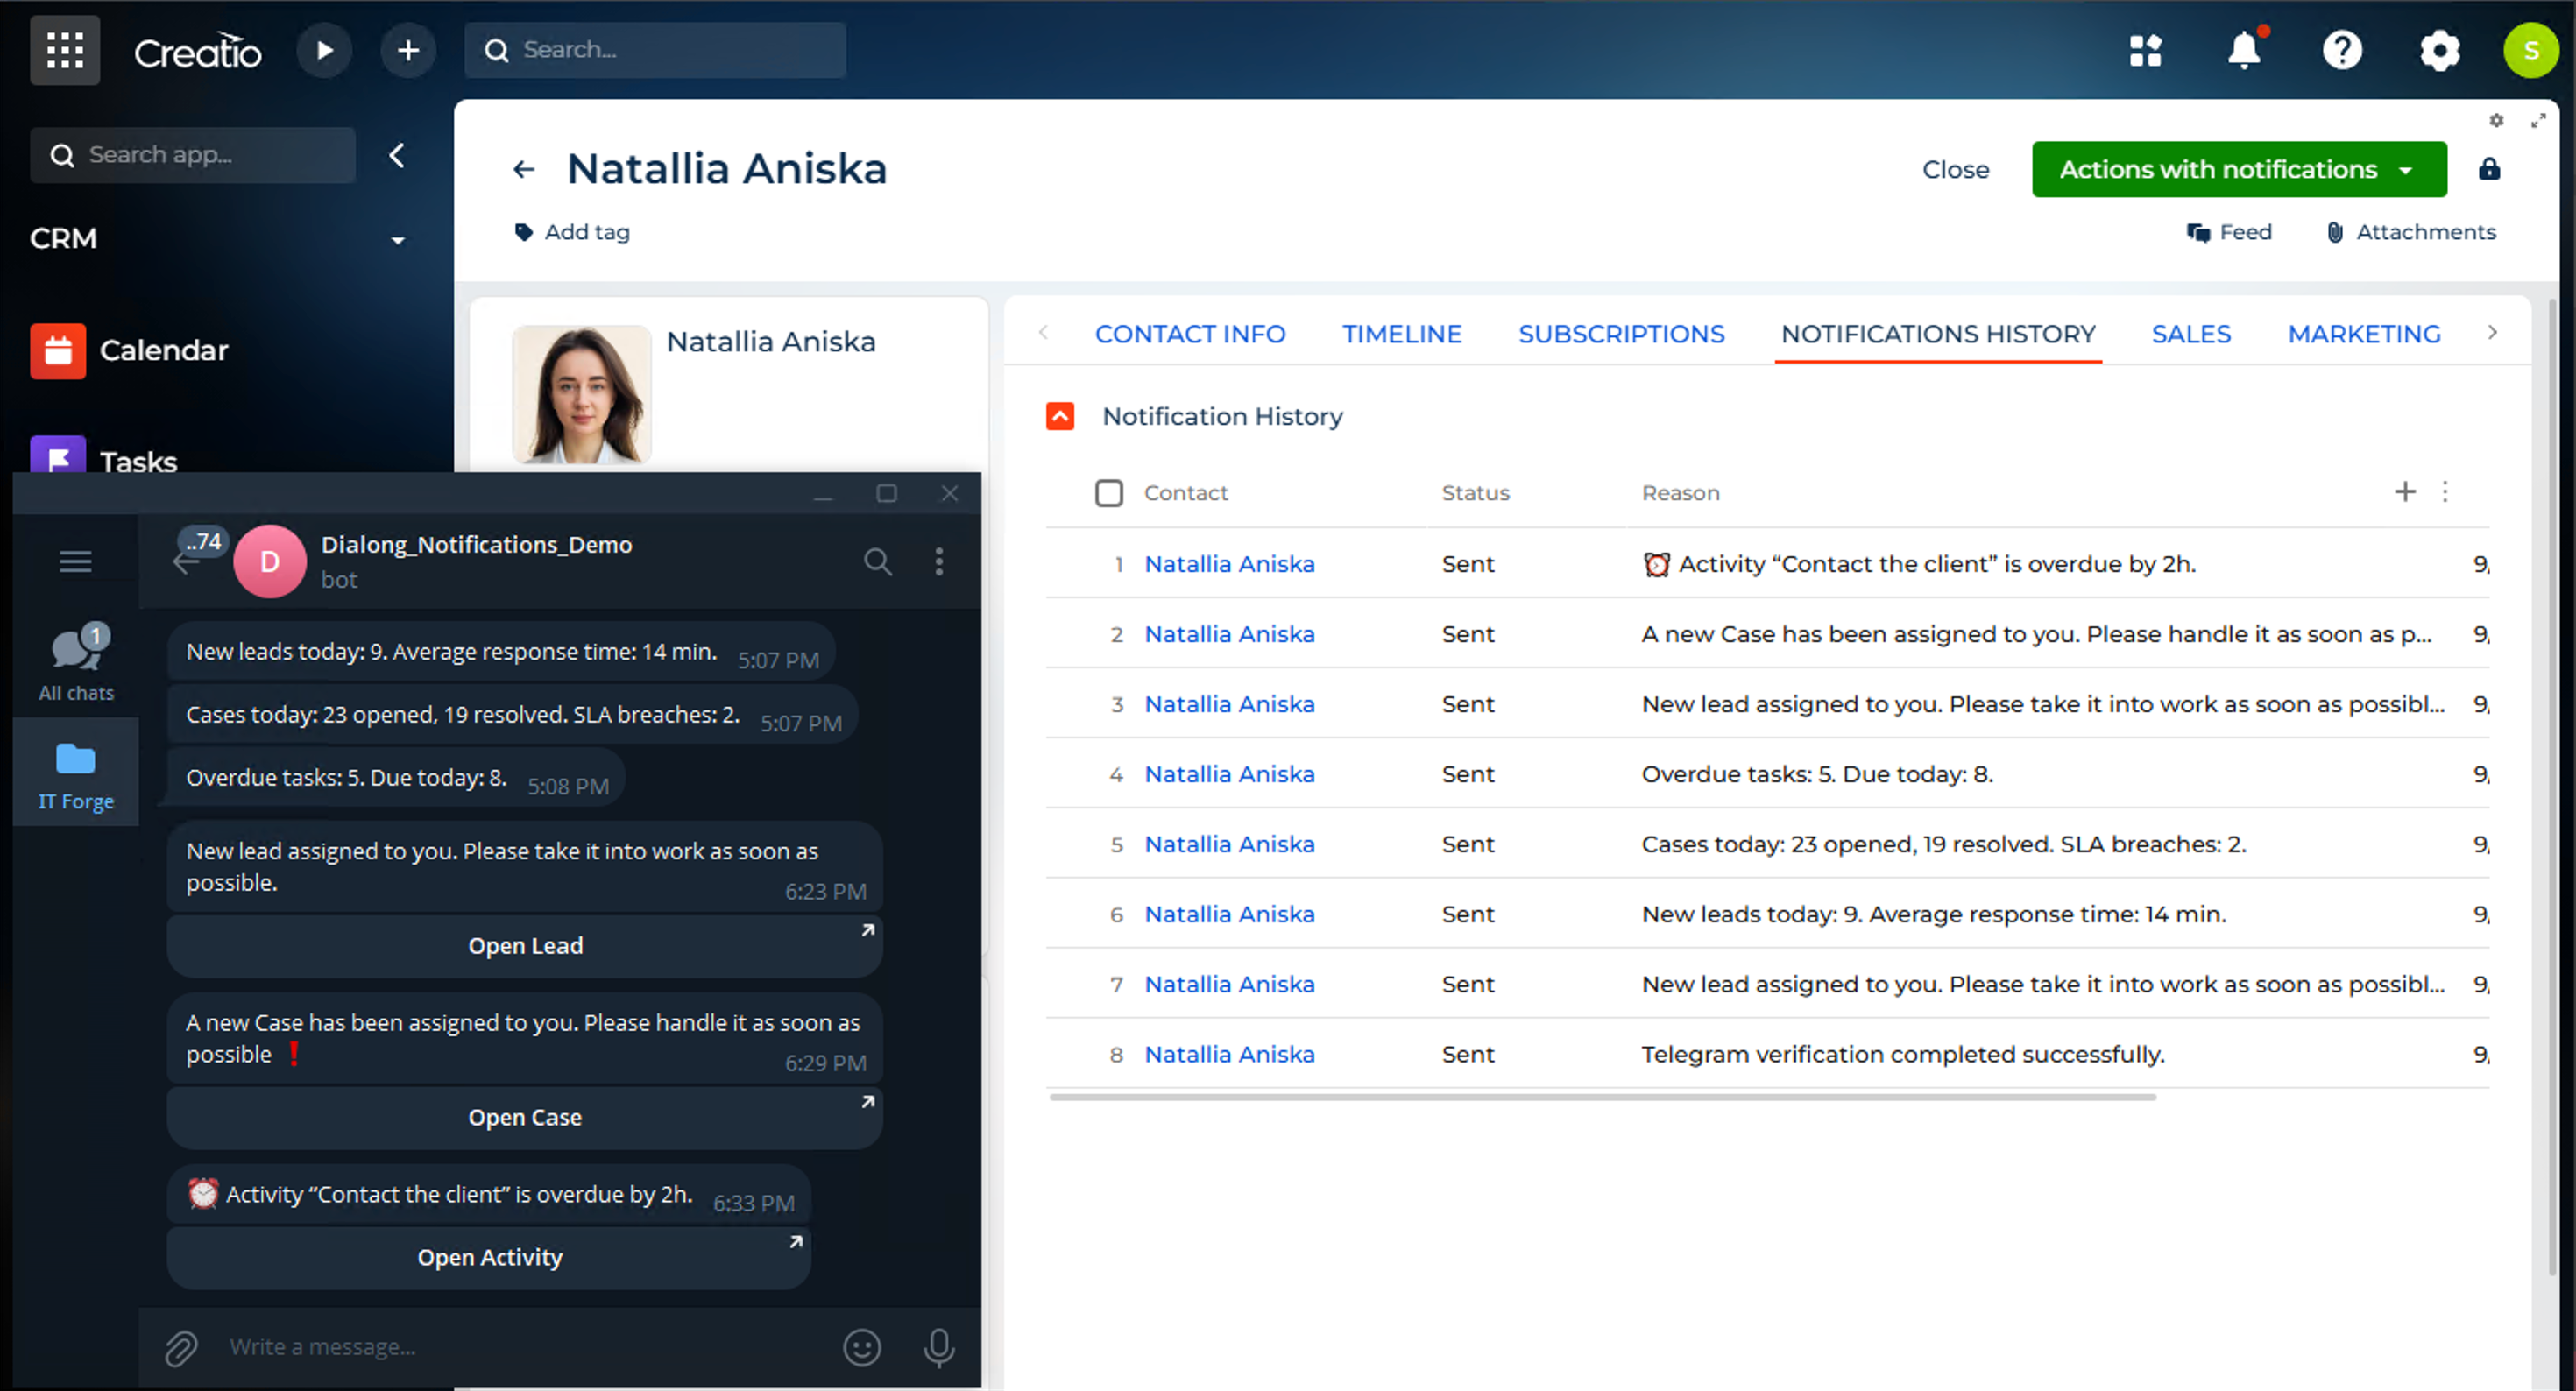Click the lock icon beside Actions button
The height and width of the screenshot is (1391, 2576).
coord(2489,169)
